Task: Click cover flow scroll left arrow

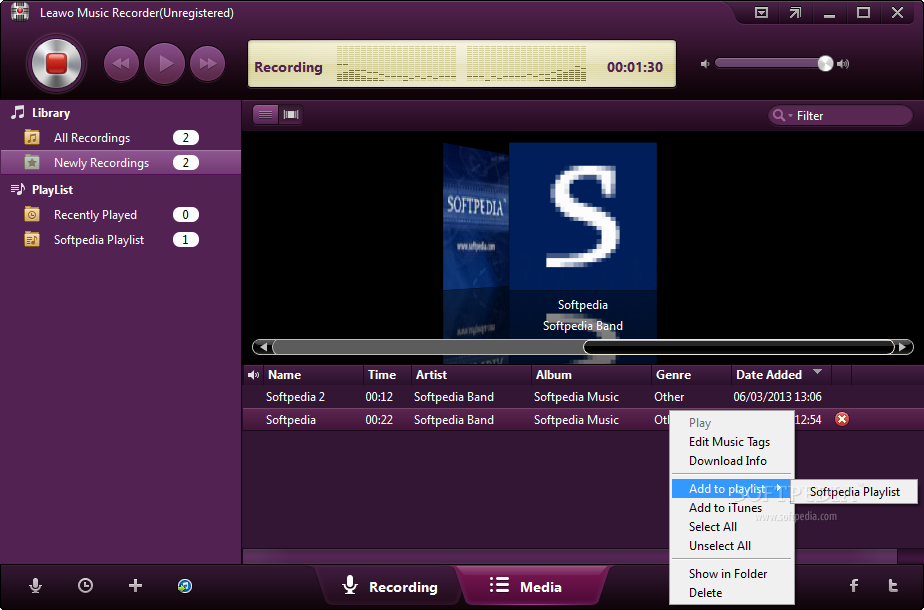Action: coord(263,347)
